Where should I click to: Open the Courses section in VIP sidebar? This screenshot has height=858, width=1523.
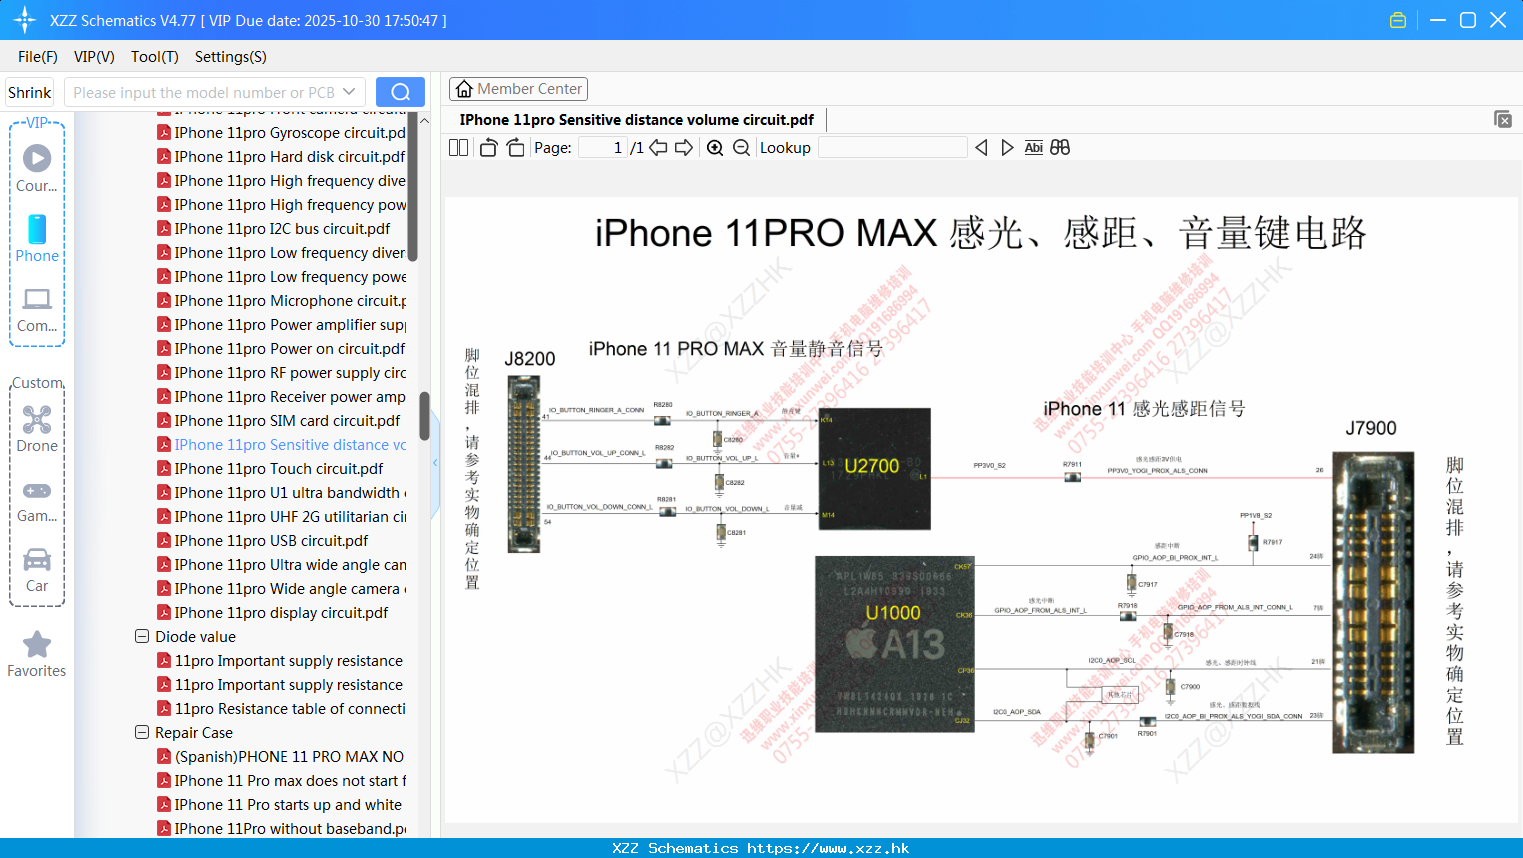click(37, 168)
